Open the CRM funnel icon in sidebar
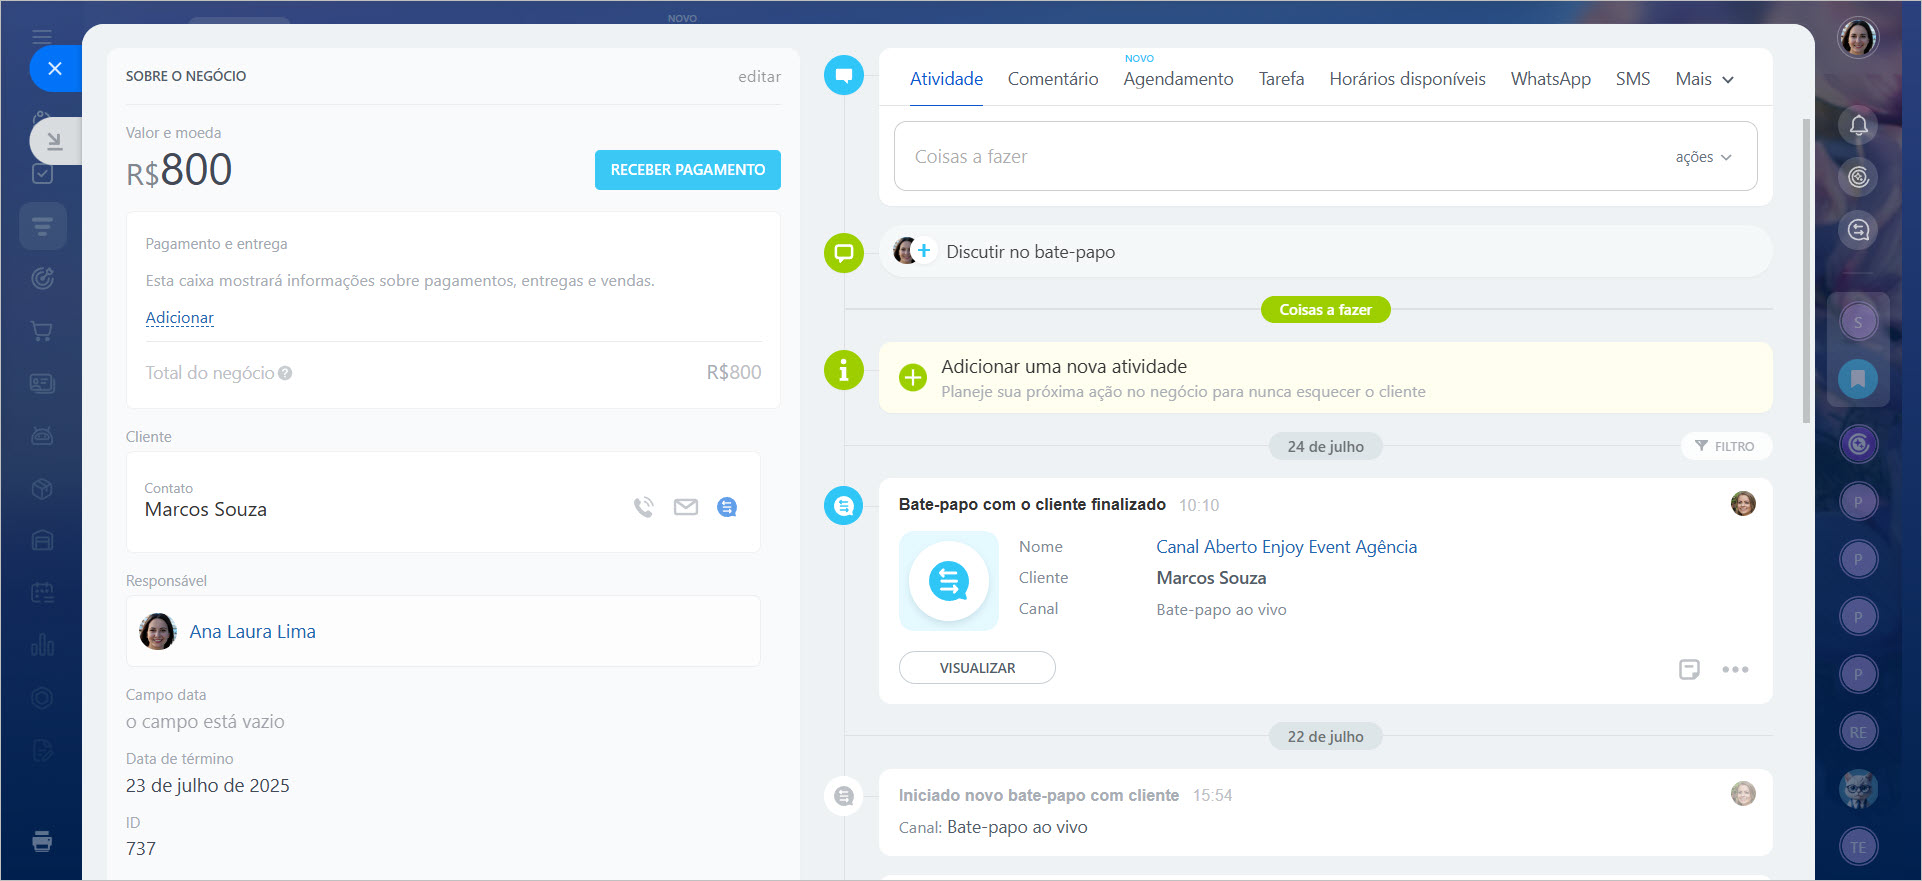Image resolution: width=1922 pixels, height=881 pixels. [x=42, y=226]
